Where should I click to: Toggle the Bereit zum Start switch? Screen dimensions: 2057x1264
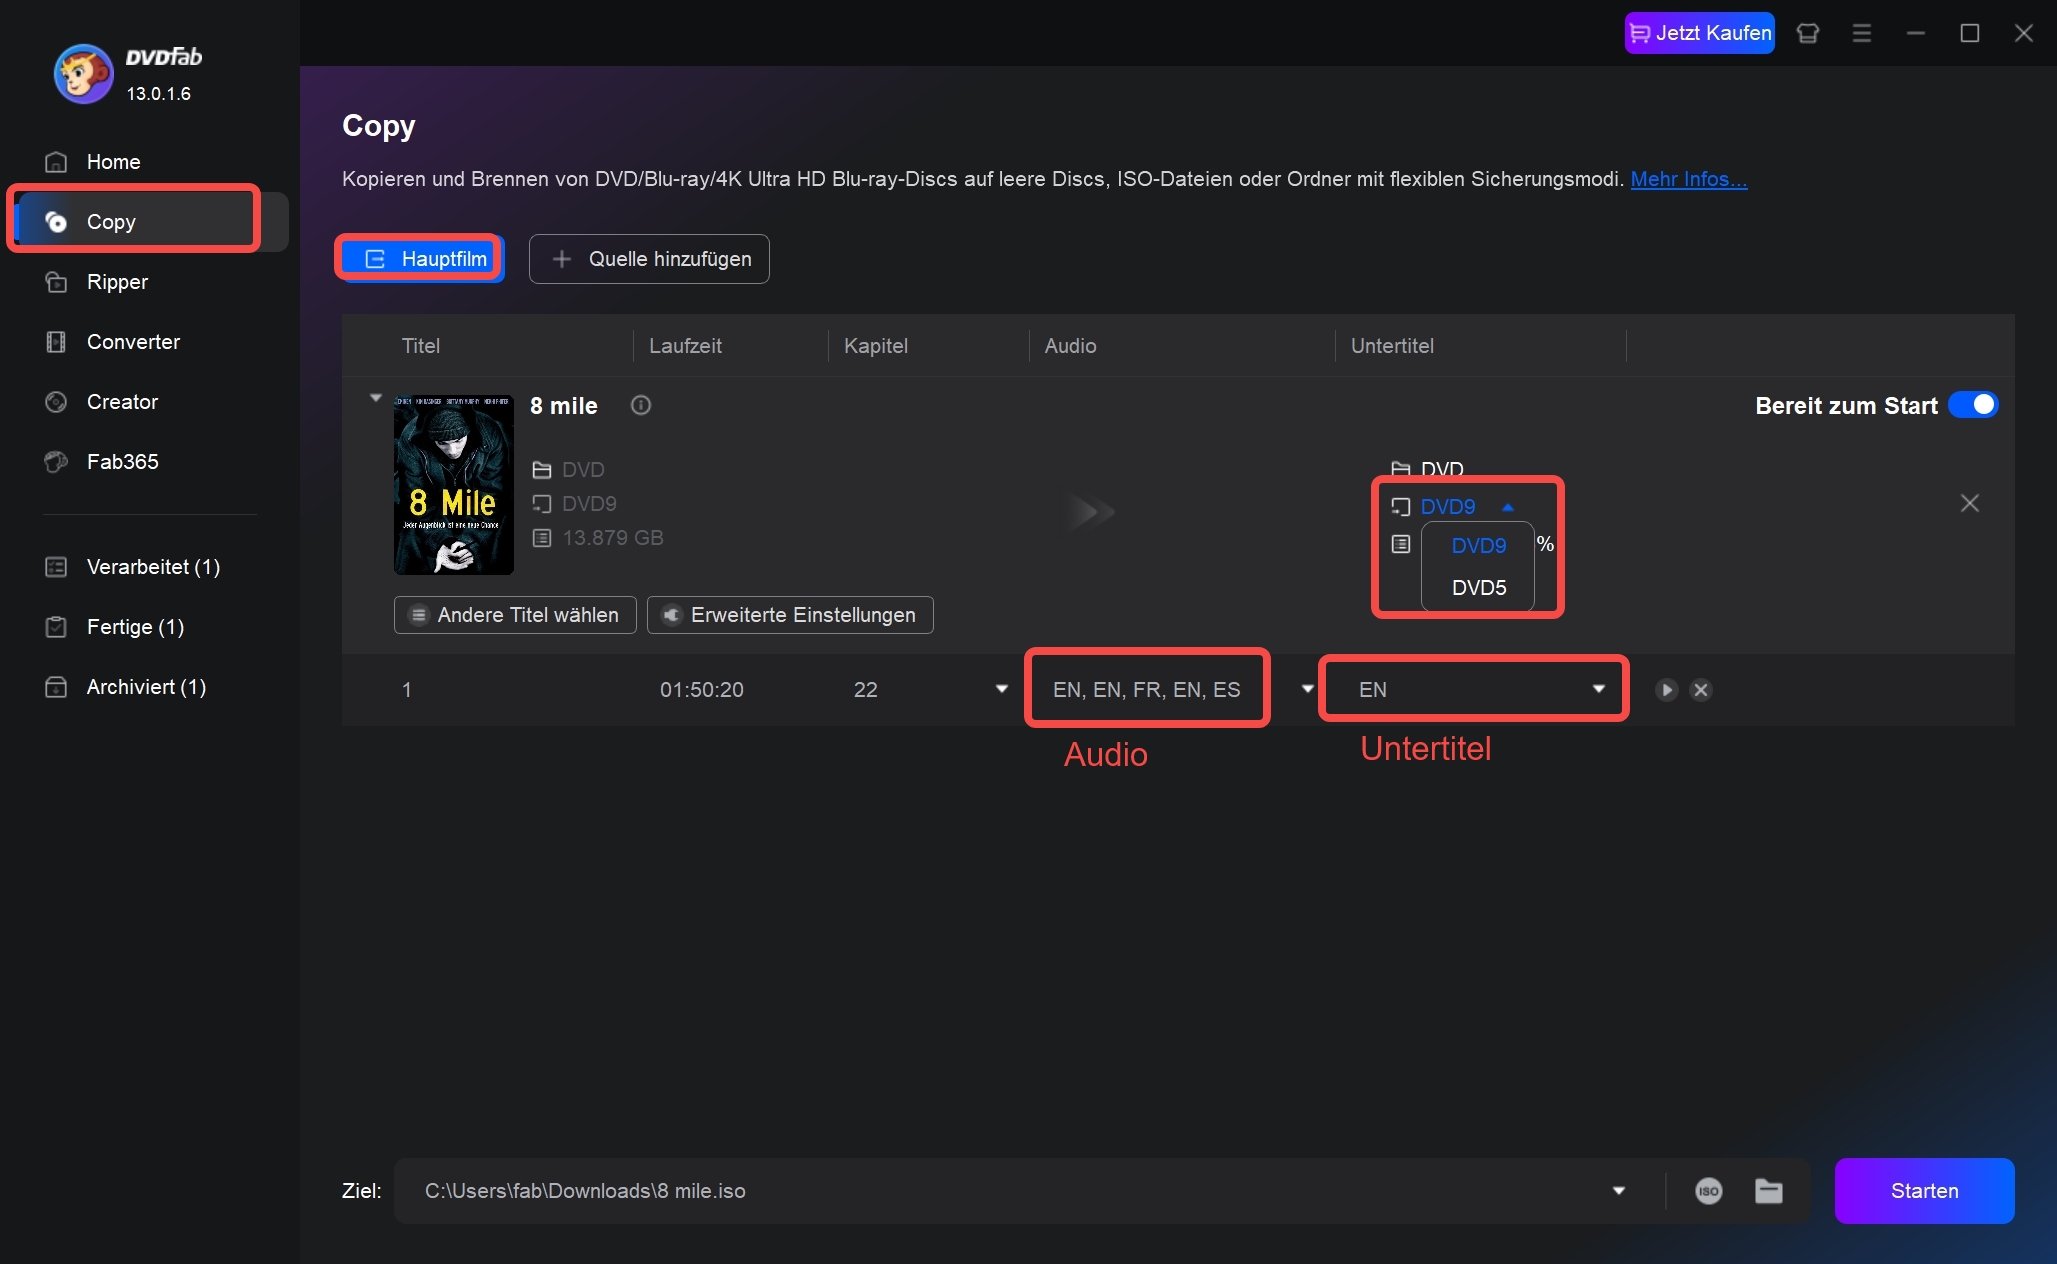click(x=1972, y=405)
